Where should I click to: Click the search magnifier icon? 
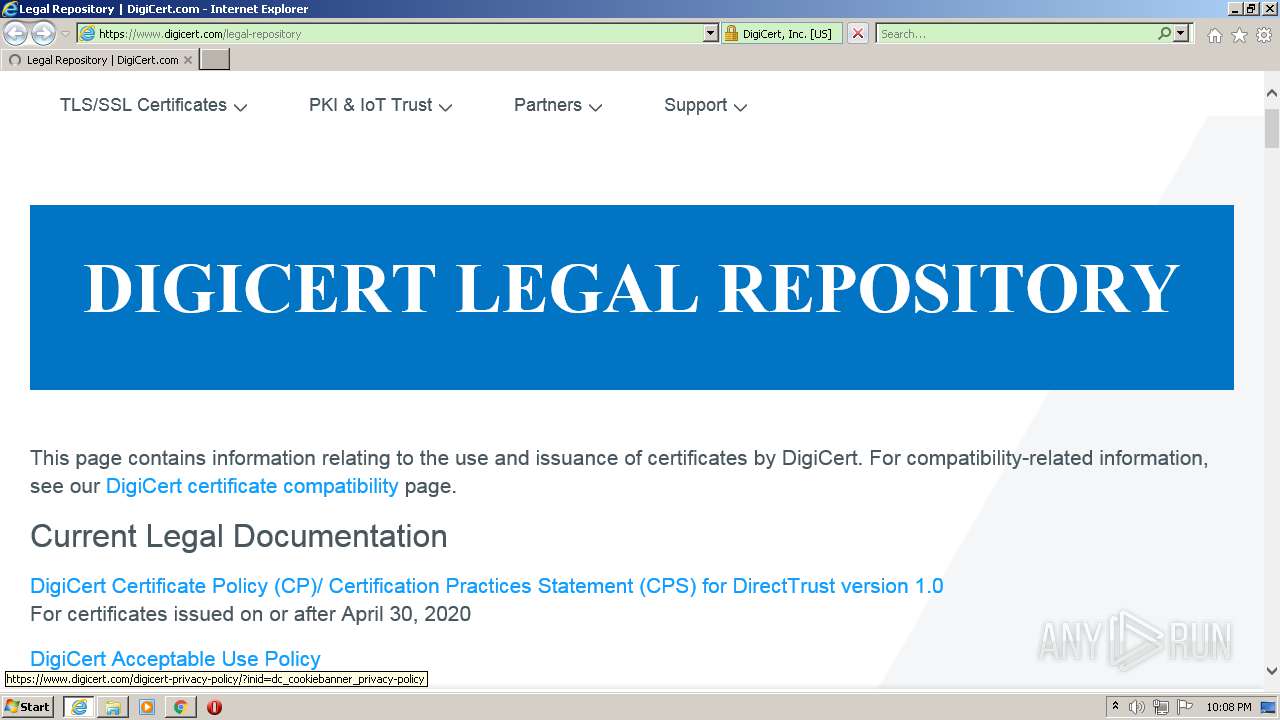click(1164, 33)
